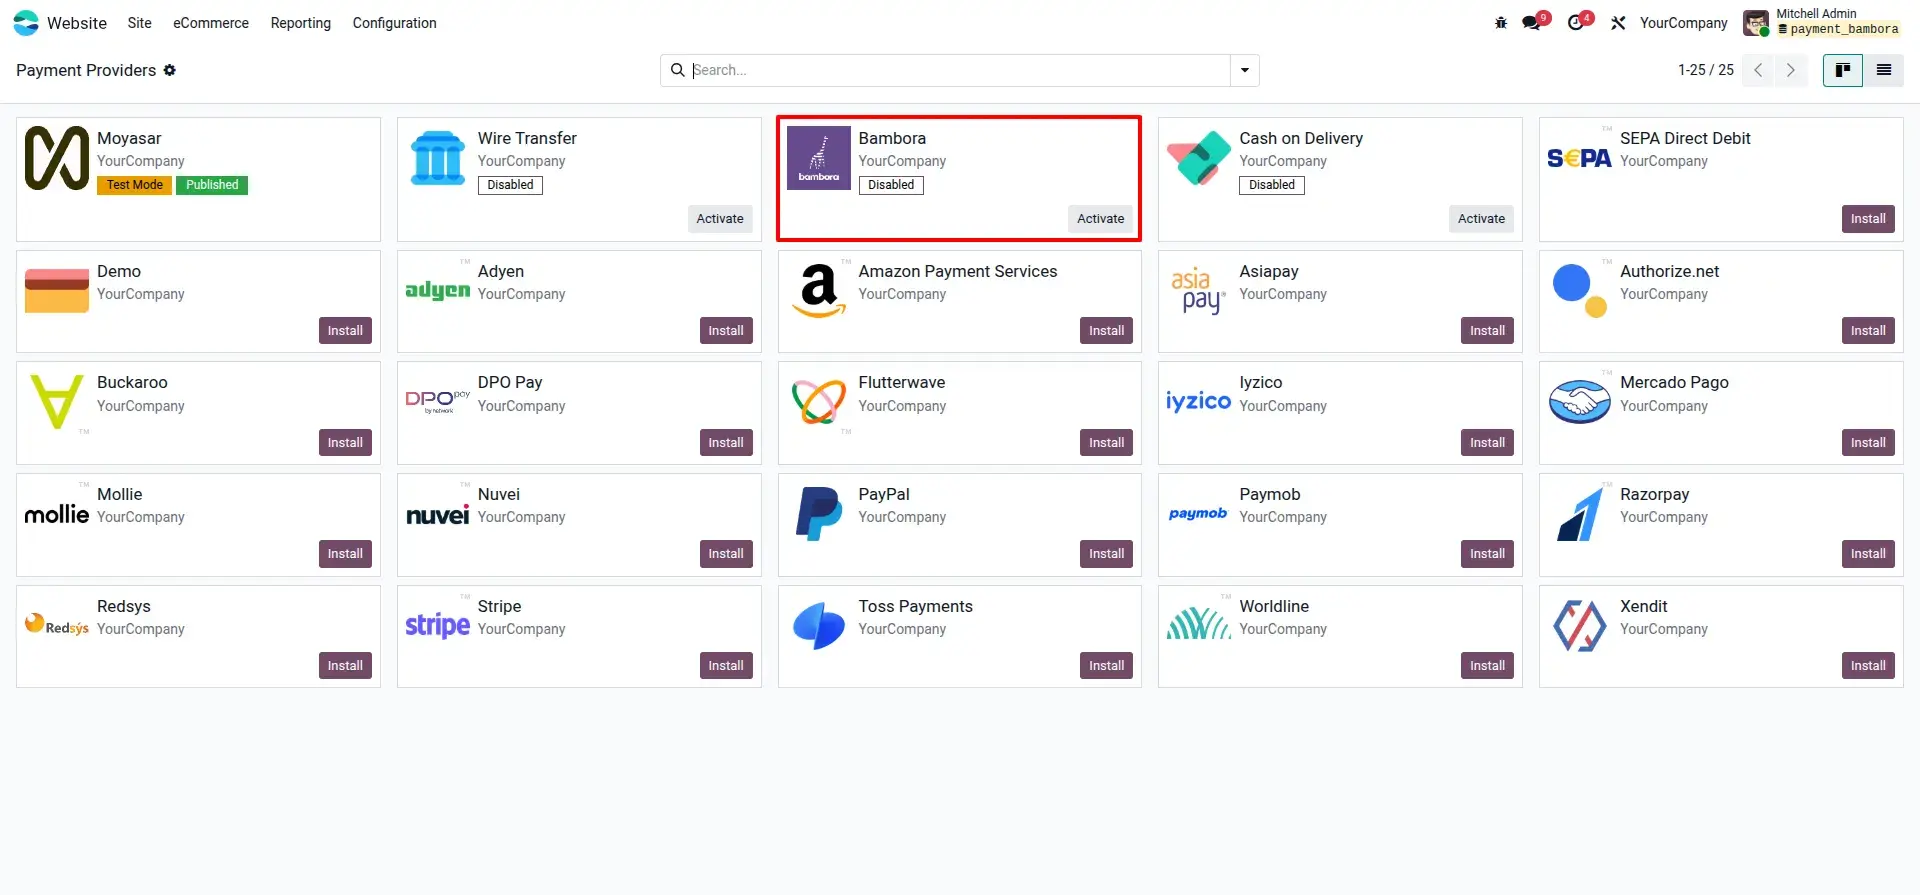
Task: Activate Cash on Delivery
Action: pyautogui.click(x=1481, y=219)
